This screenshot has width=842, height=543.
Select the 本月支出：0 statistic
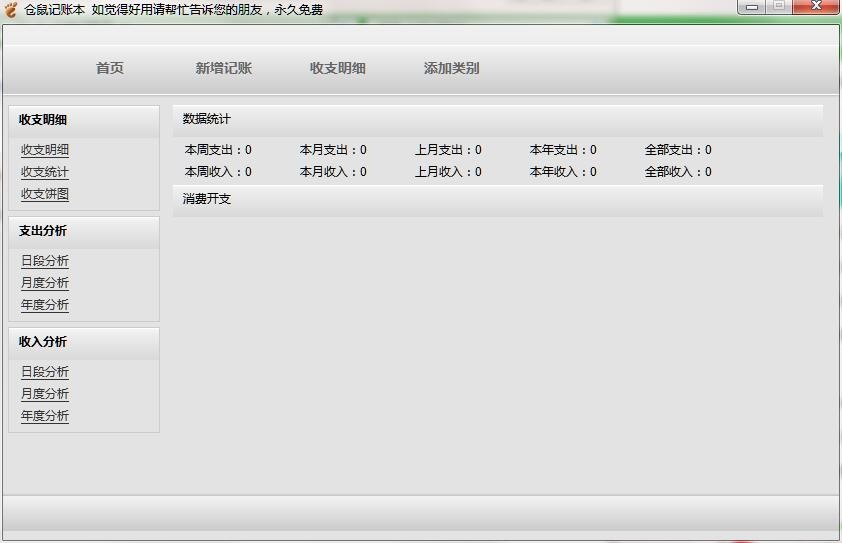(x=333, y=150)
